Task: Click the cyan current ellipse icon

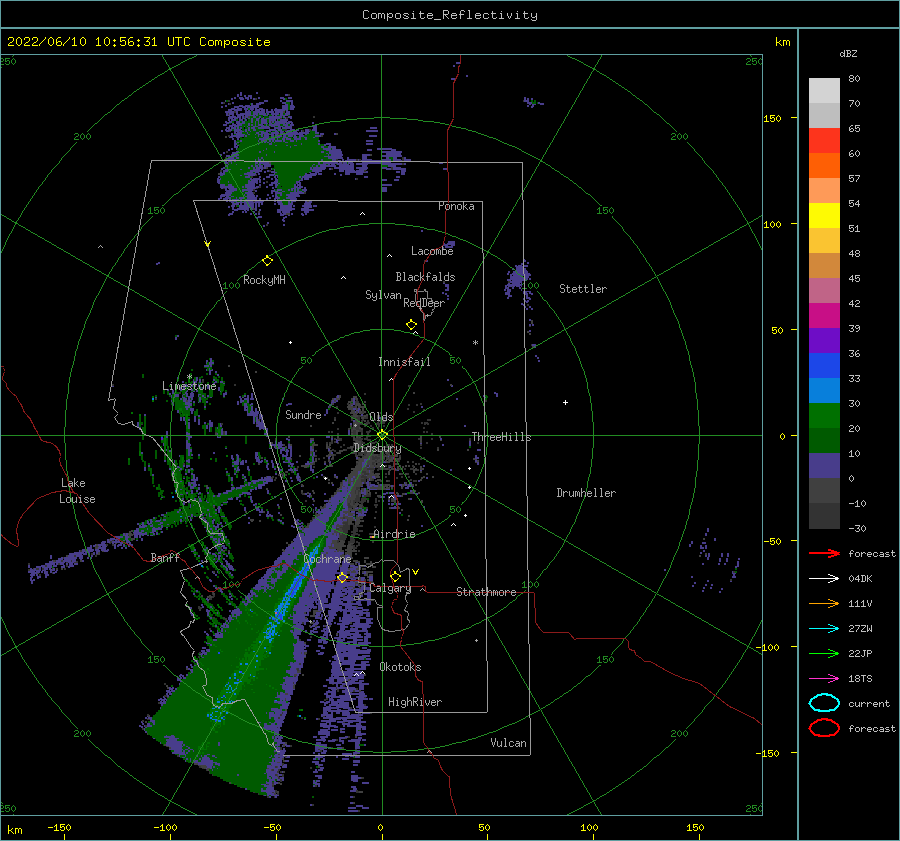Action: [x=824, y=703]
